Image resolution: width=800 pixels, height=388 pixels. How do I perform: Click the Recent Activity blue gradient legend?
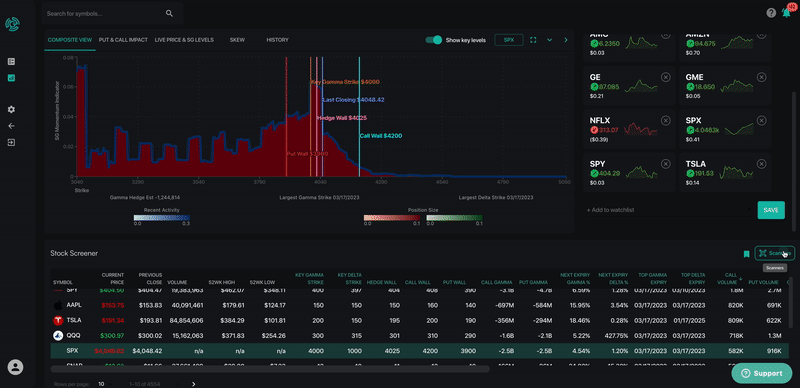point(161,217)
